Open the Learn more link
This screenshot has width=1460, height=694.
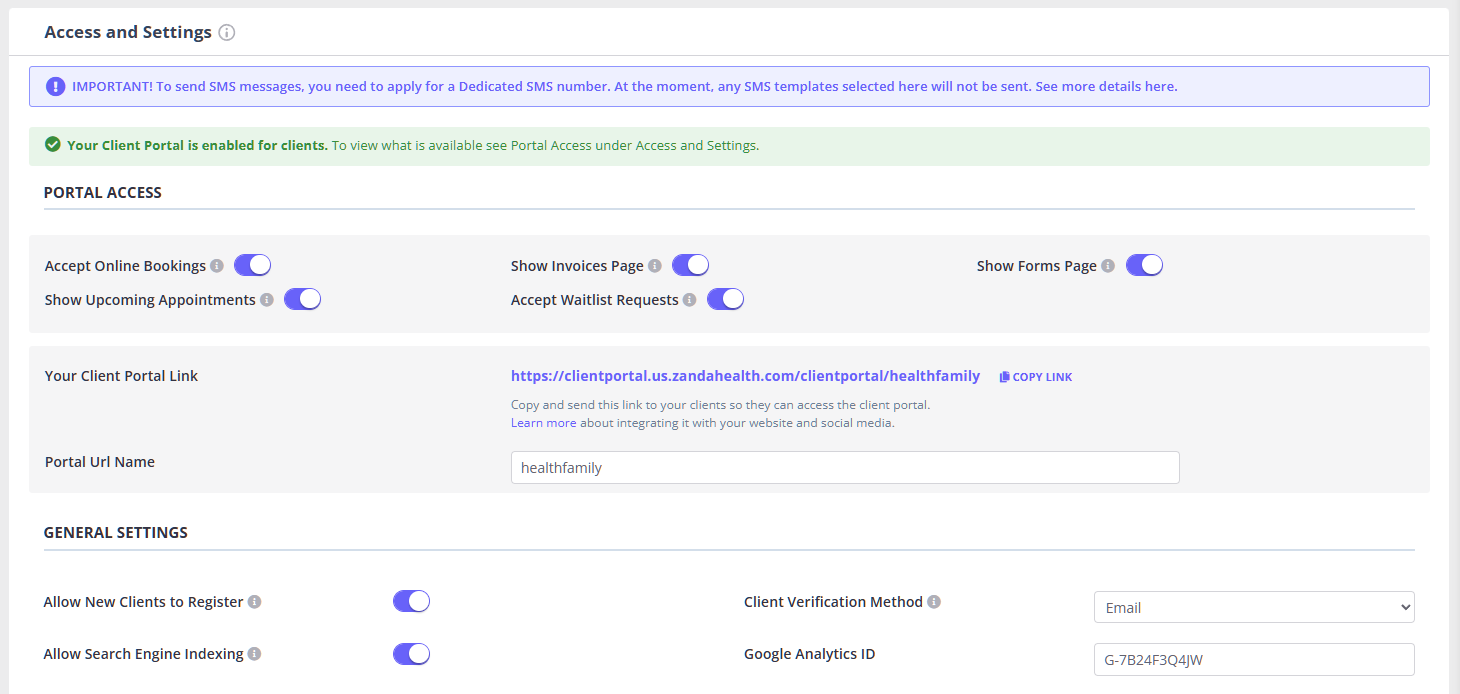[543, 423]
